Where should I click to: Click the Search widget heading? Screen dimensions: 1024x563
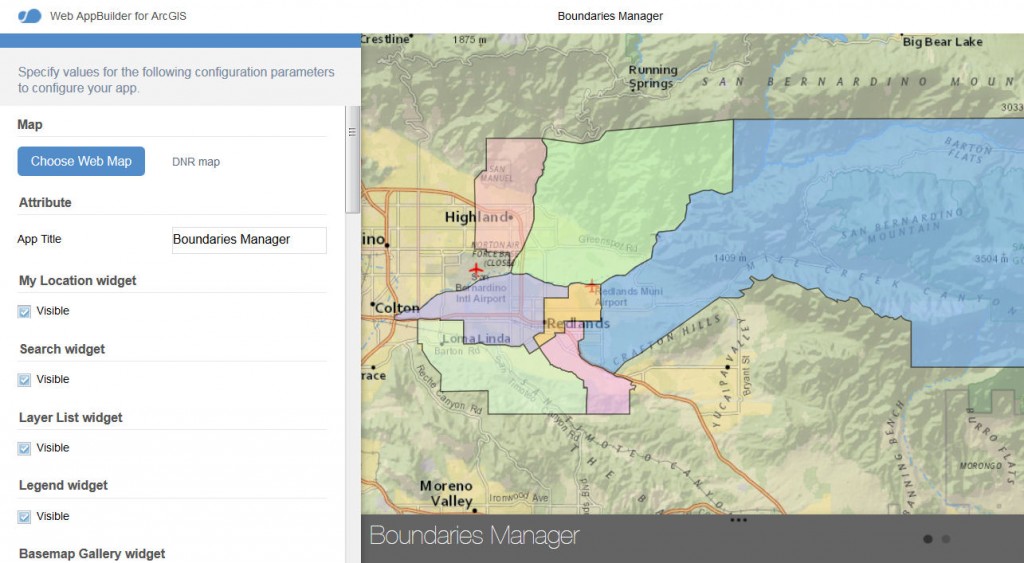(62, 349)
